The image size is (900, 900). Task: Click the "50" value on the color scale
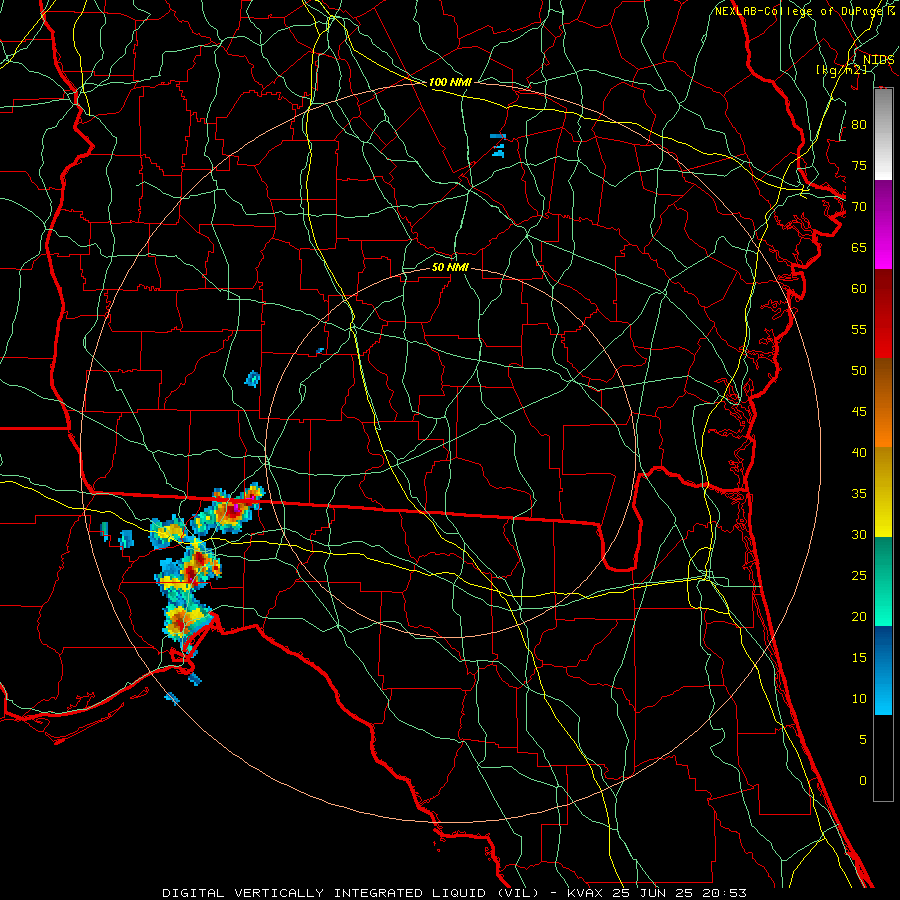coord(859,370)
